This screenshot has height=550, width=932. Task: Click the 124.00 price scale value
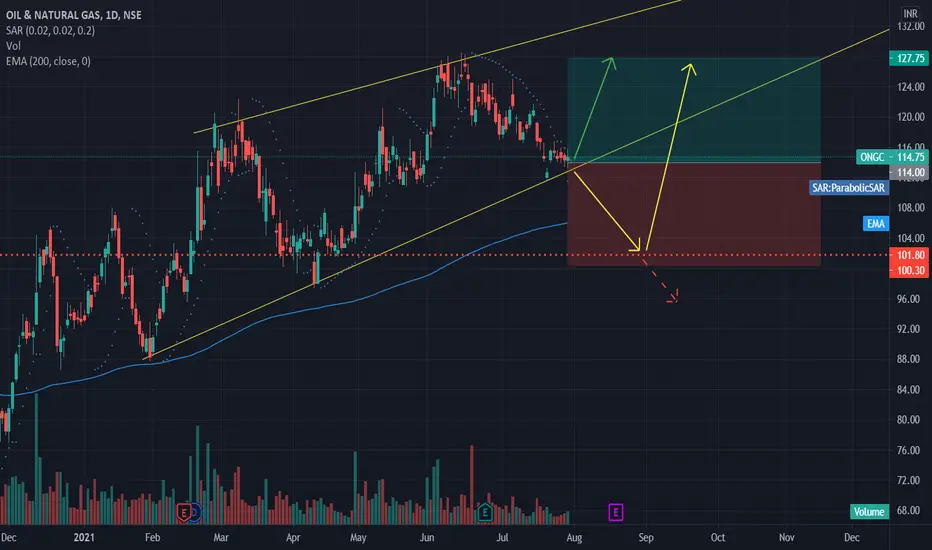[x=911, y=87]
